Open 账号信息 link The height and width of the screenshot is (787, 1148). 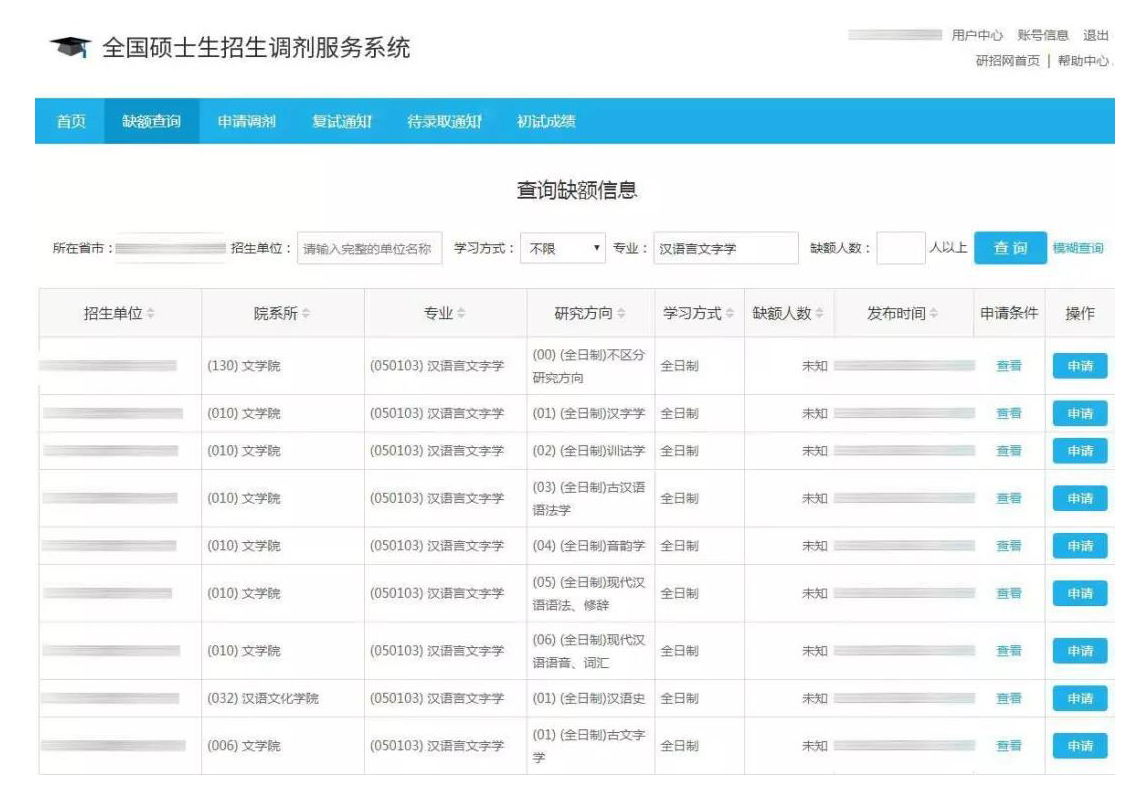[1043, 35]
